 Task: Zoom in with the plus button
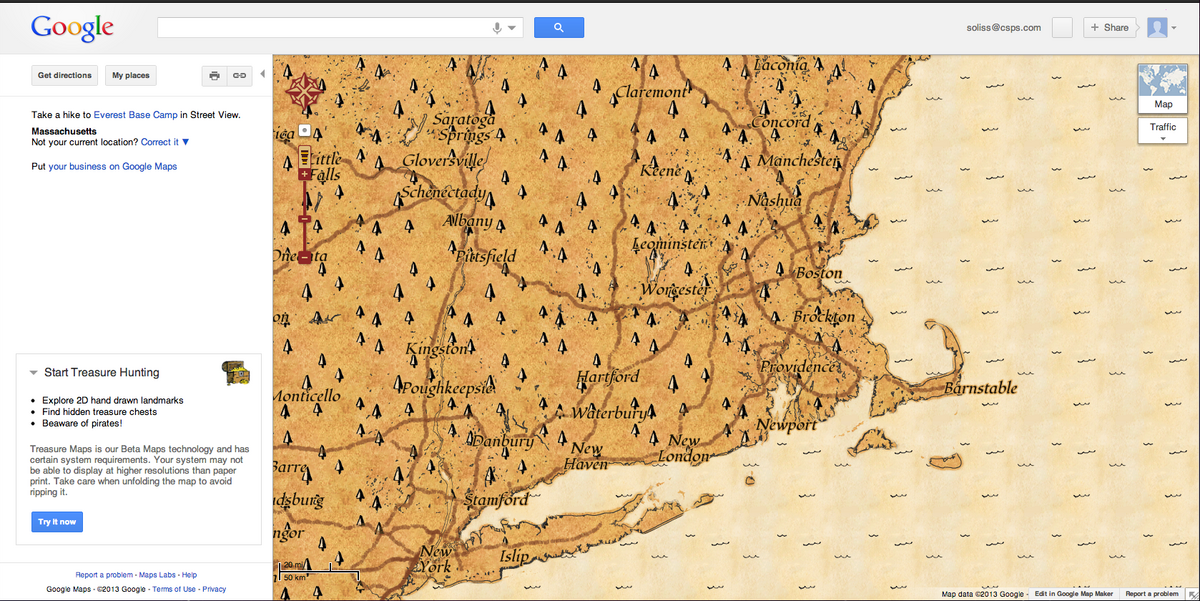pos(305,174)
